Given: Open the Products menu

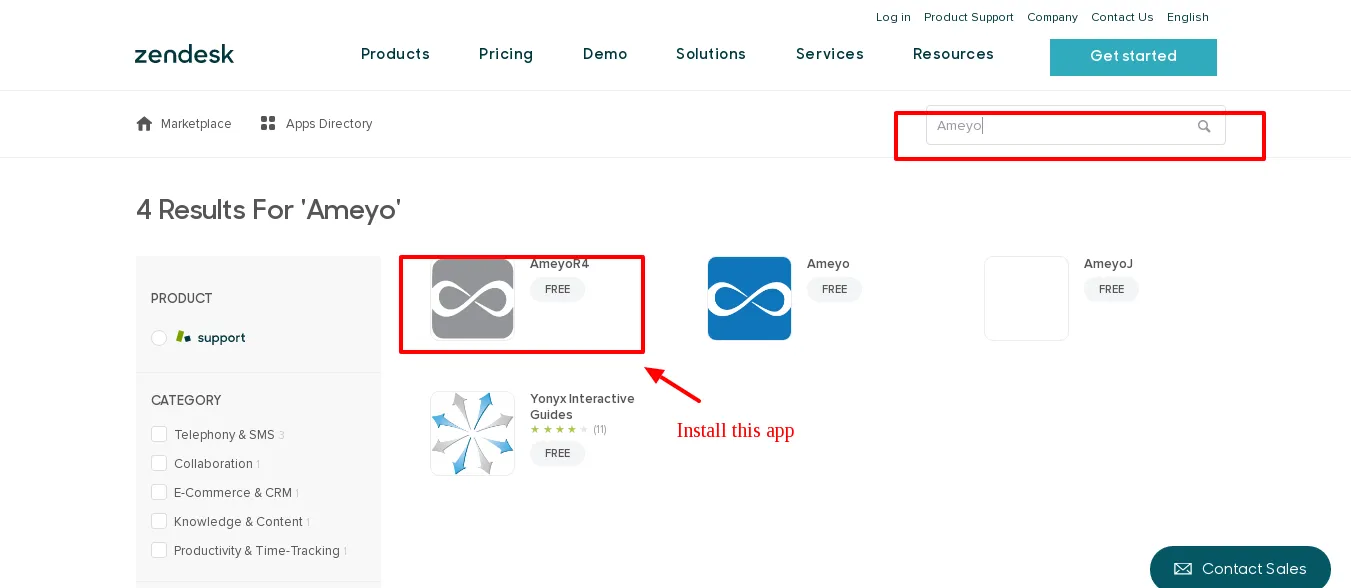Looking at the screenshot, I should [395, 54].
